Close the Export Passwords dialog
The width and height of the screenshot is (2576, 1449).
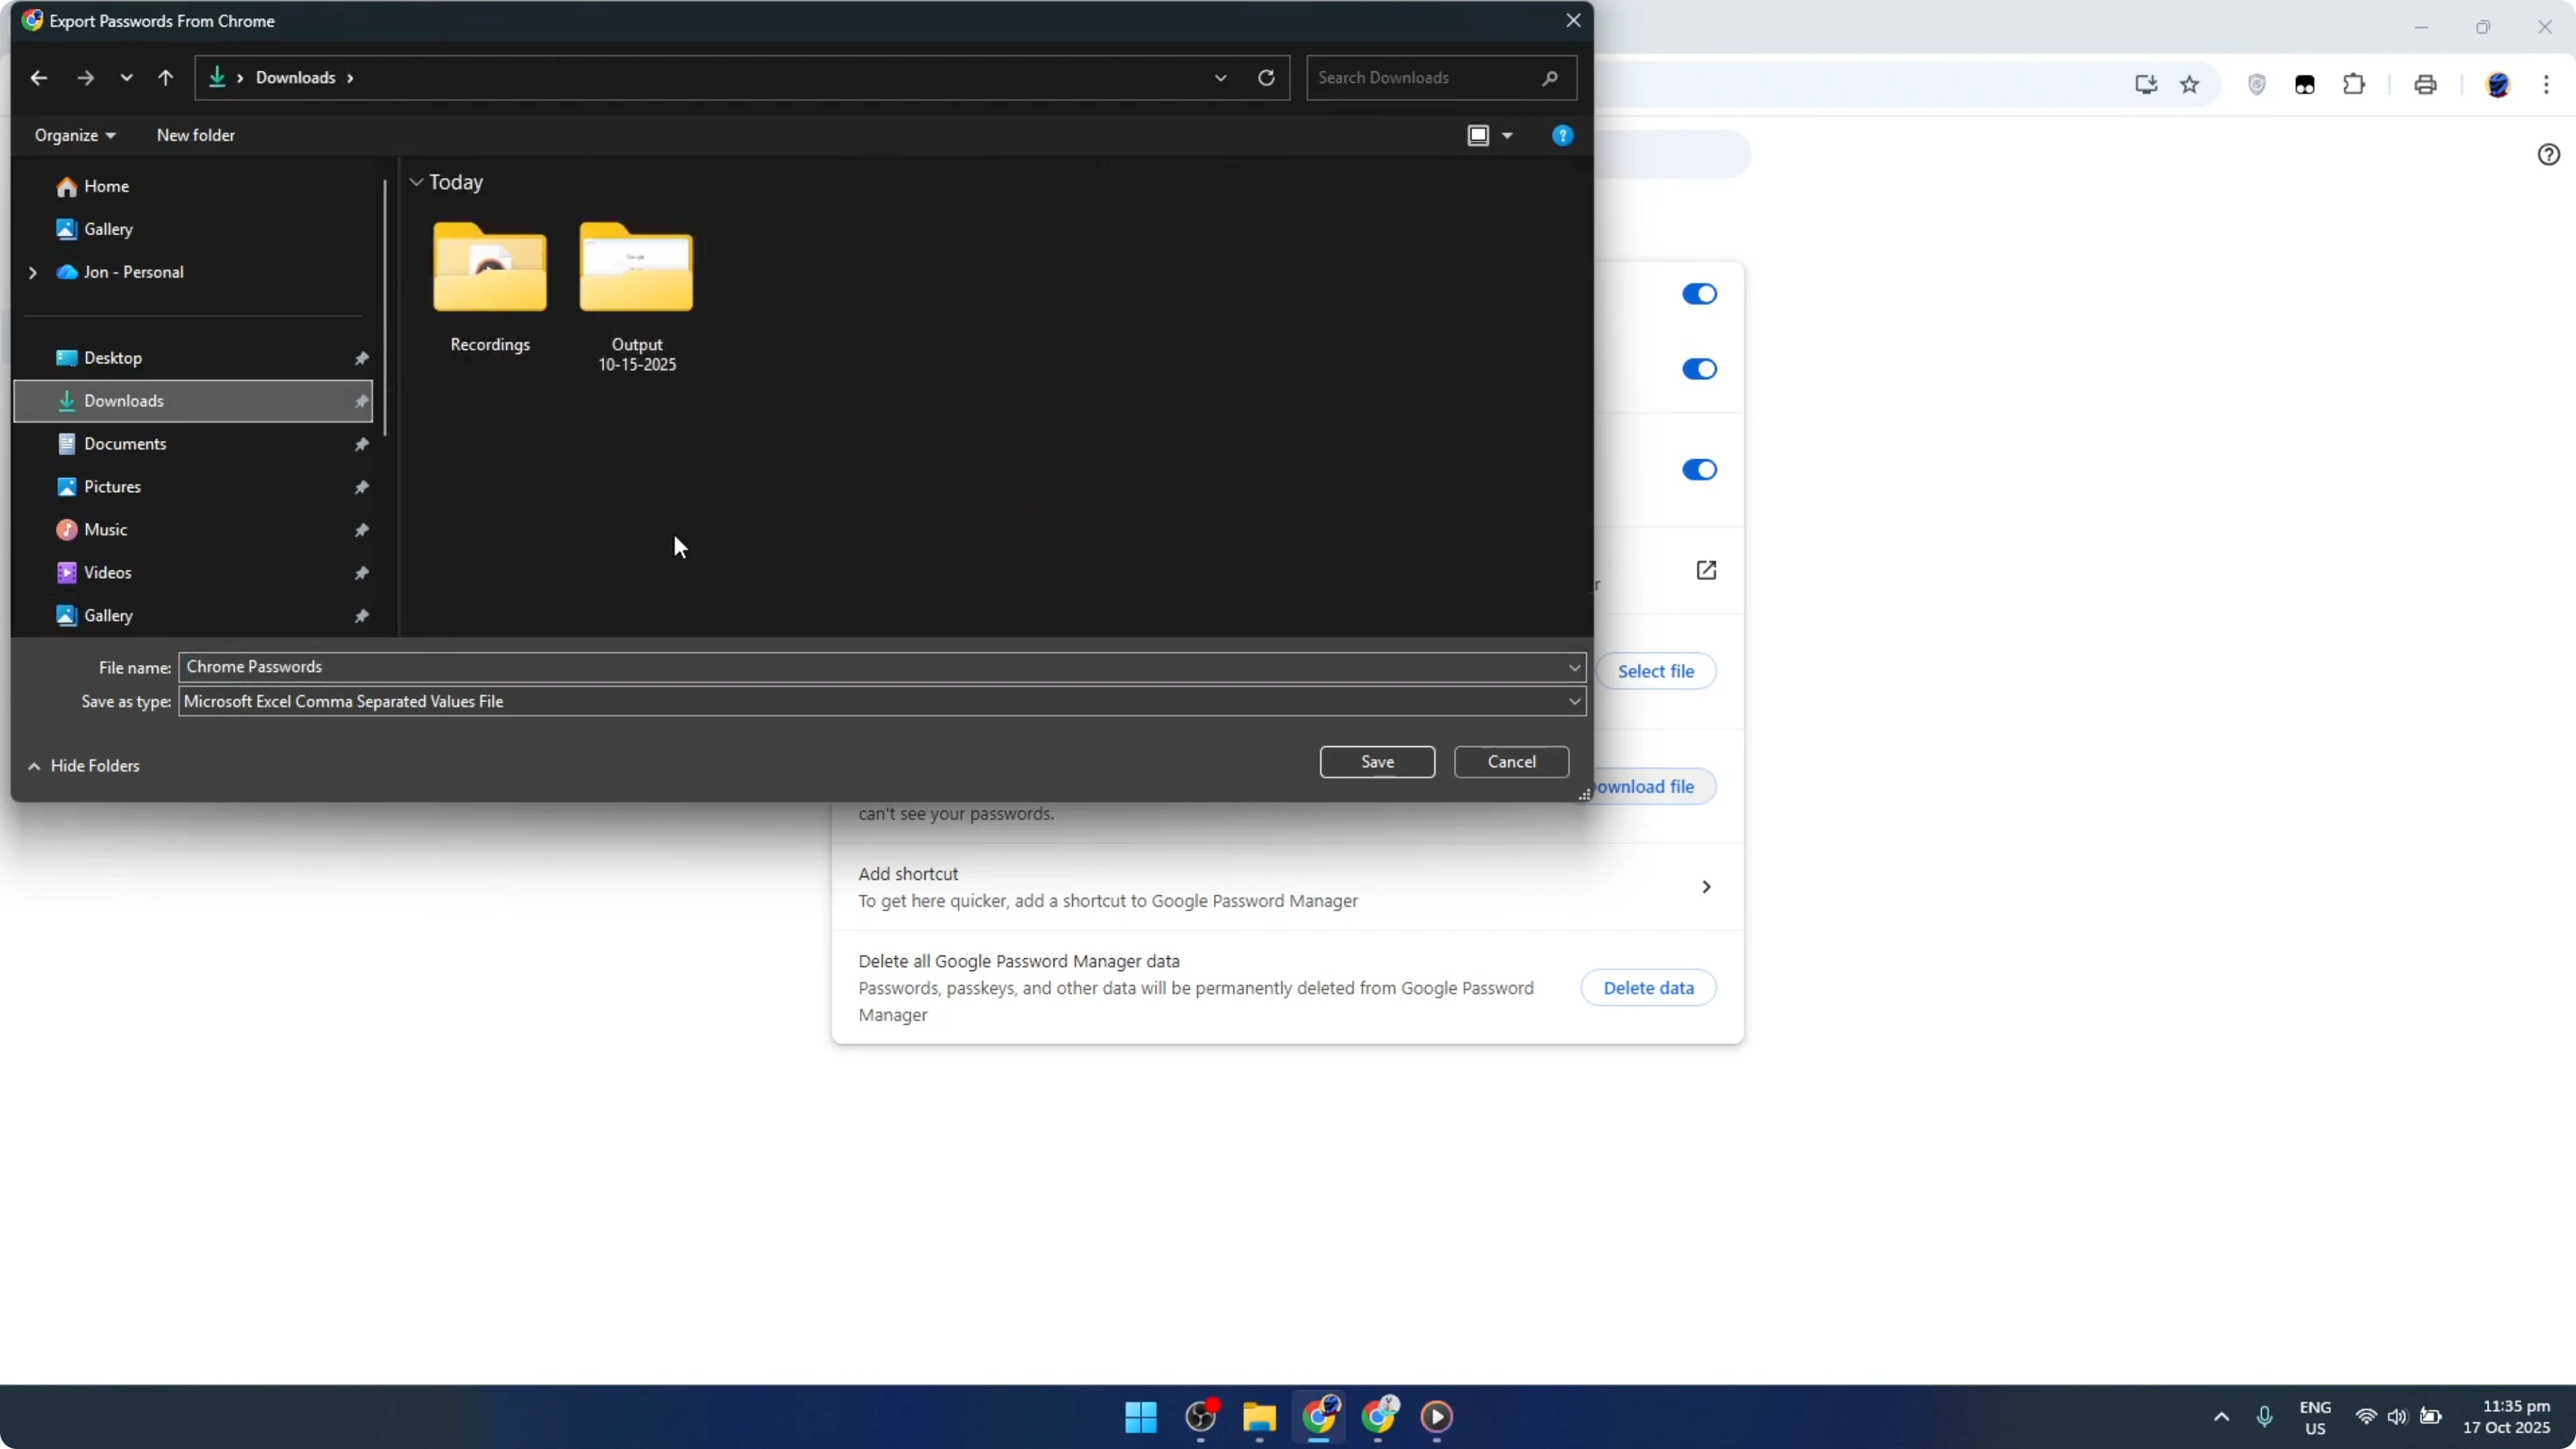(x=1573, y=20)
